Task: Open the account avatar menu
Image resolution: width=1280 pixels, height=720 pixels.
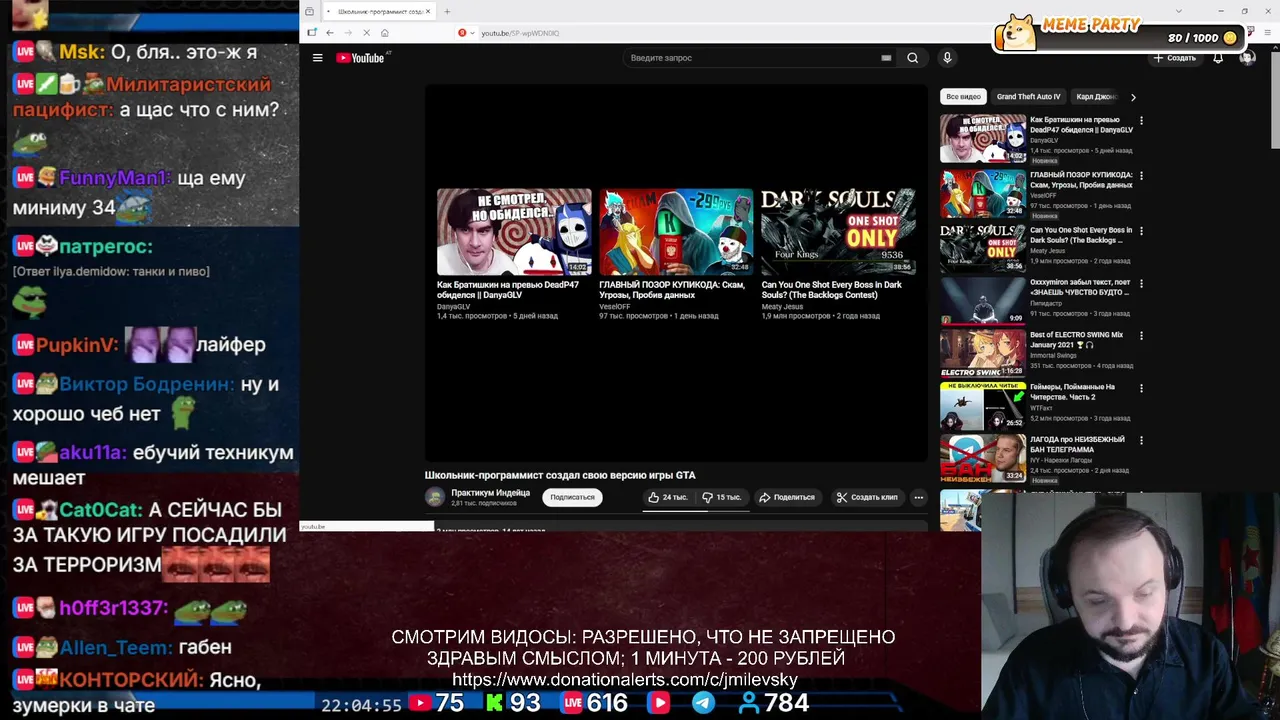Action: click(1247, 58)
